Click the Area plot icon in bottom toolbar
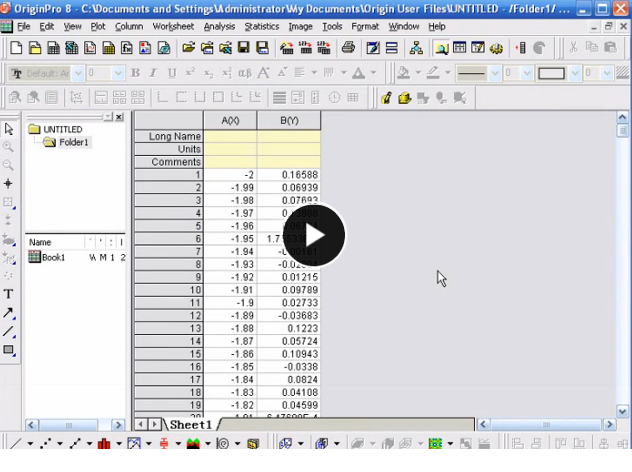Image resolution: width=632 pixels, height=472 pixels. coord(193,443)
